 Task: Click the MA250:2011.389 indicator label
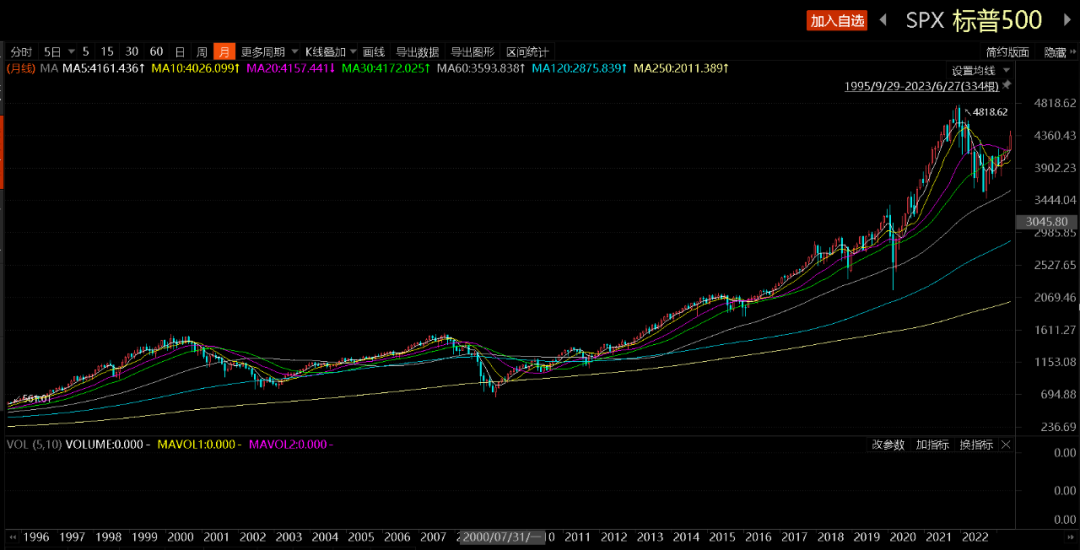[681, 68]
